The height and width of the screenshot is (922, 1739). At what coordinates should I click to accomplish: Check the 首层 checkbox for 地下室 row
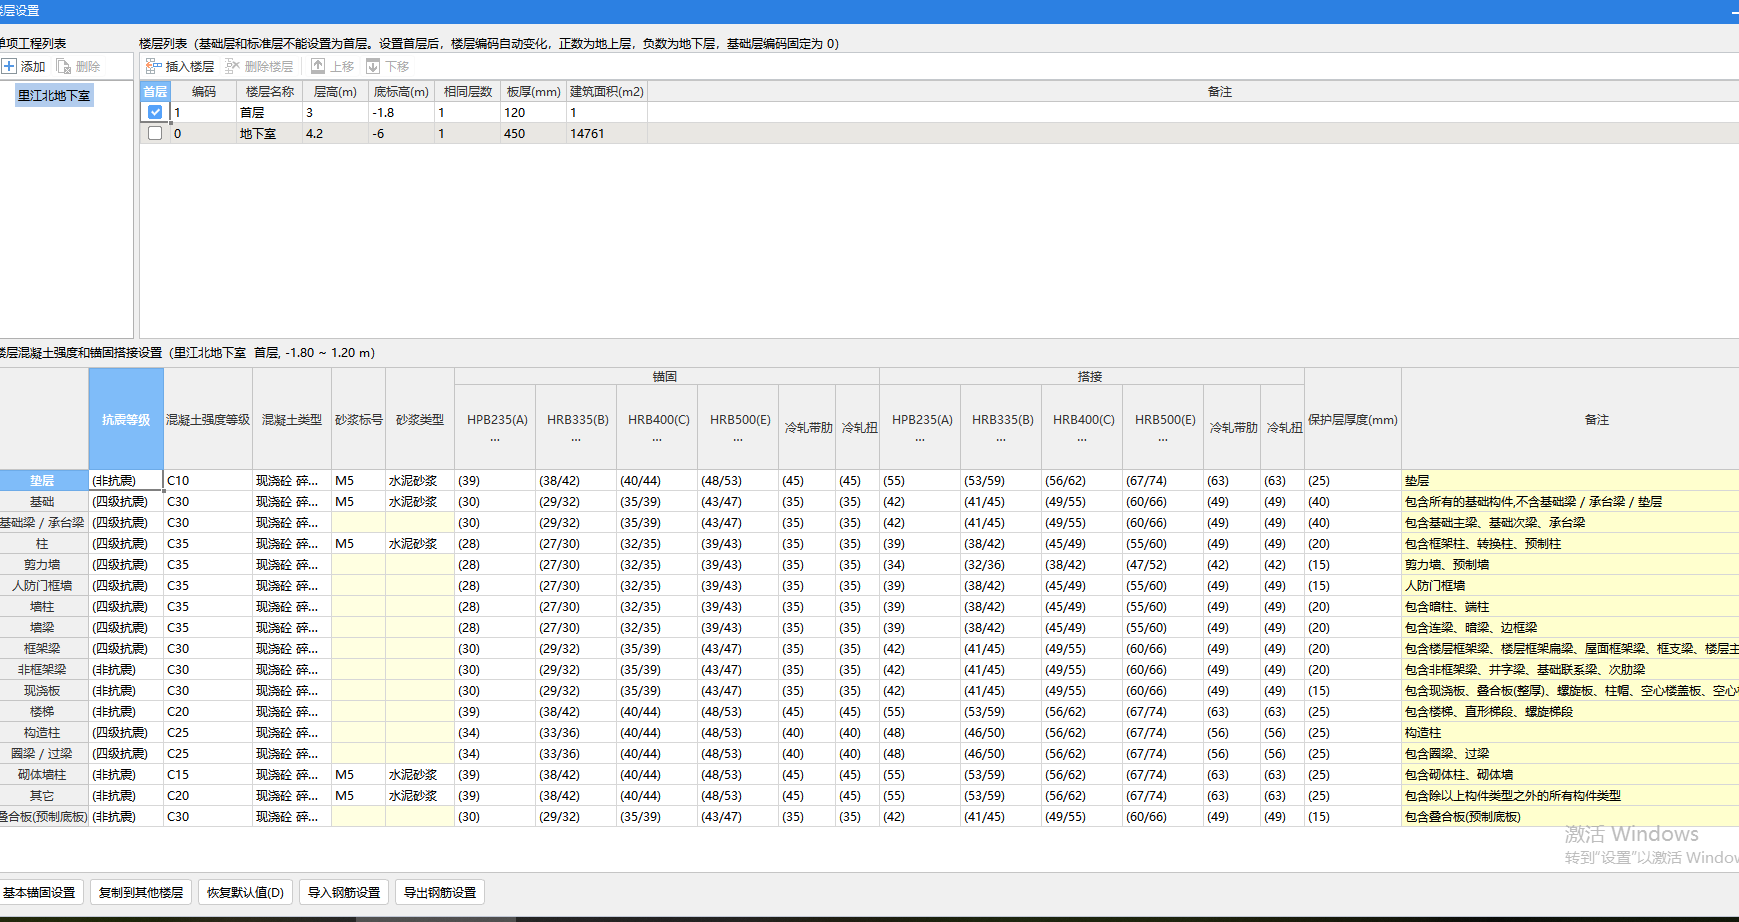click(x=155, y=133)
